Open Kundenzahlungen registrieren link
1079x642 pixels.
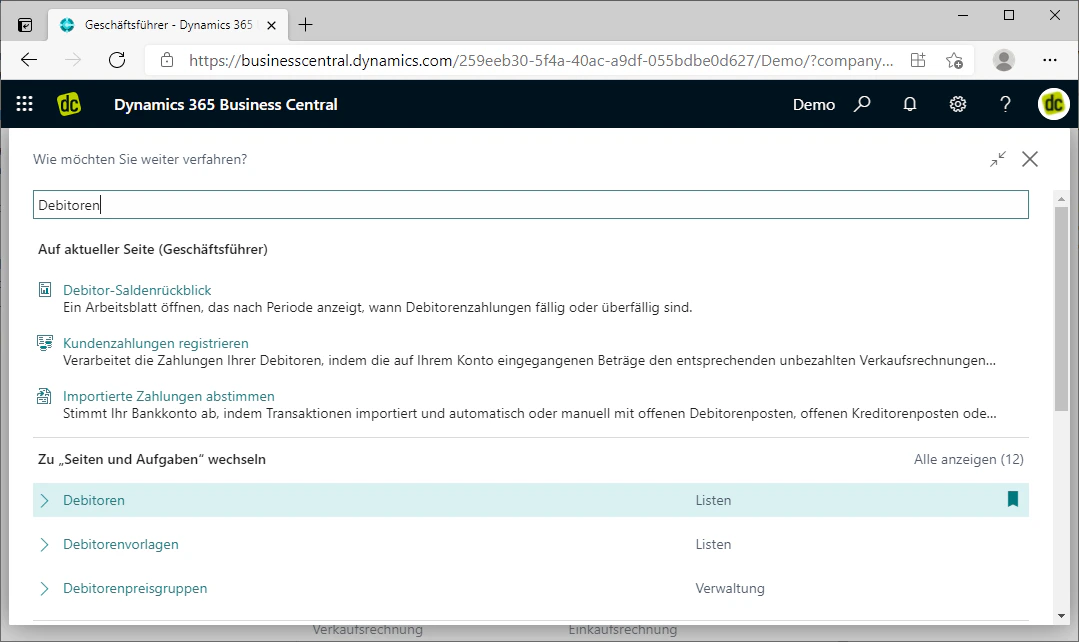[x=156, y=343]
